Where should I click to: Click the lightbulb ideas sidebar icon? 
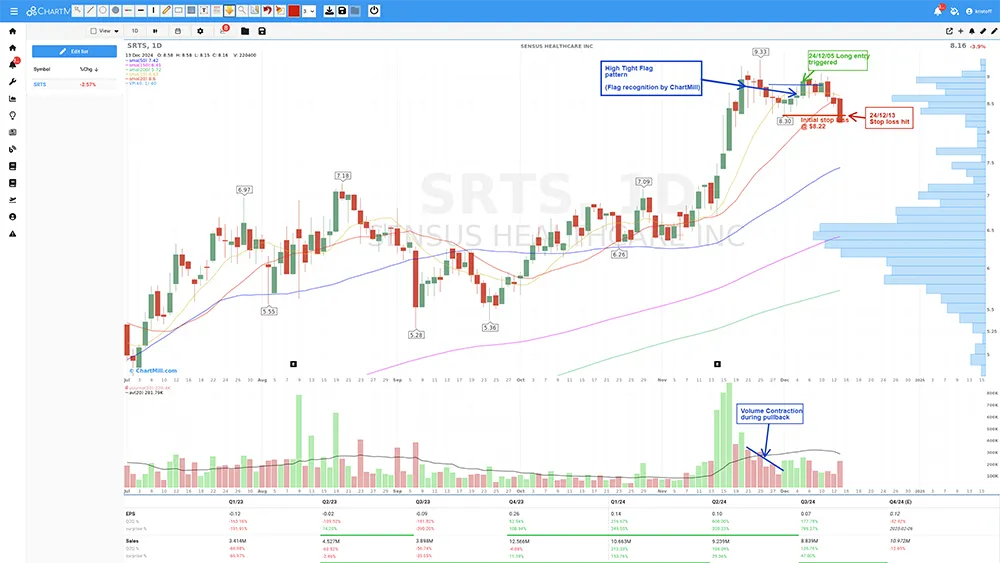pyautogui.click(x=12, y=115)
